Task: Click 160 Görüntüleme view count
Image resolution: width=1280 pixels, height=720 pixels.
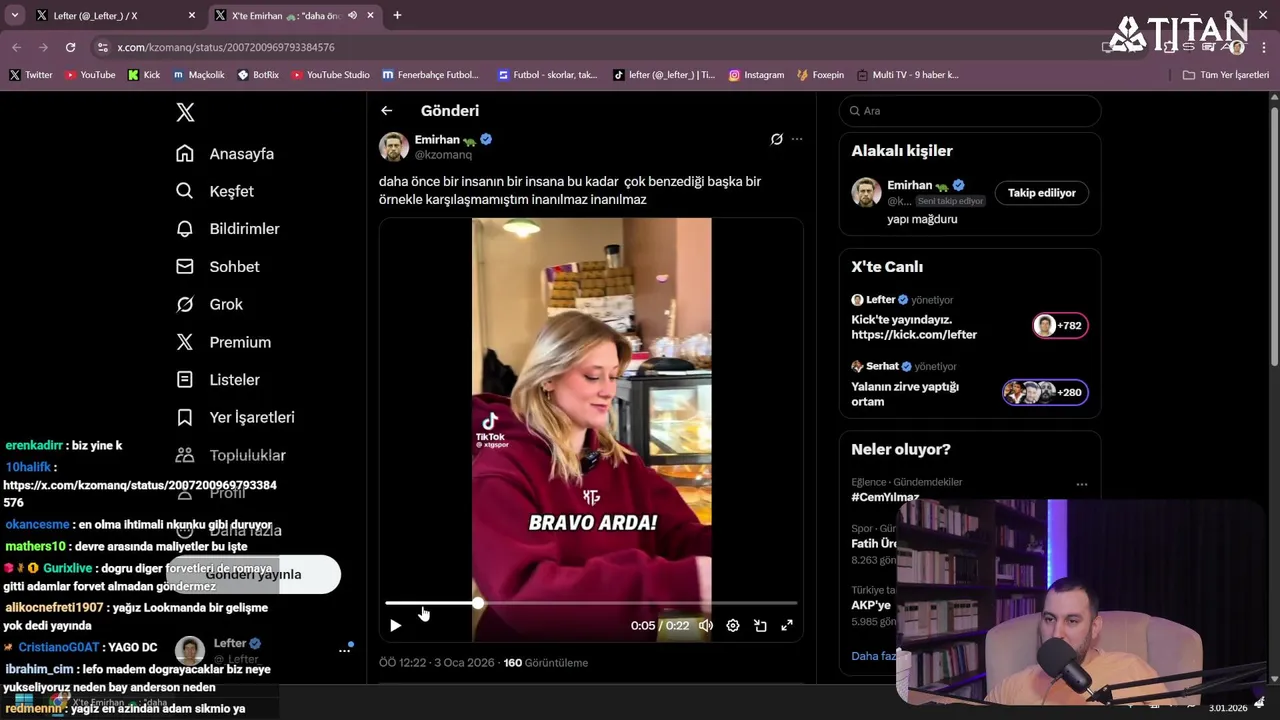Action: pos(545,663)
